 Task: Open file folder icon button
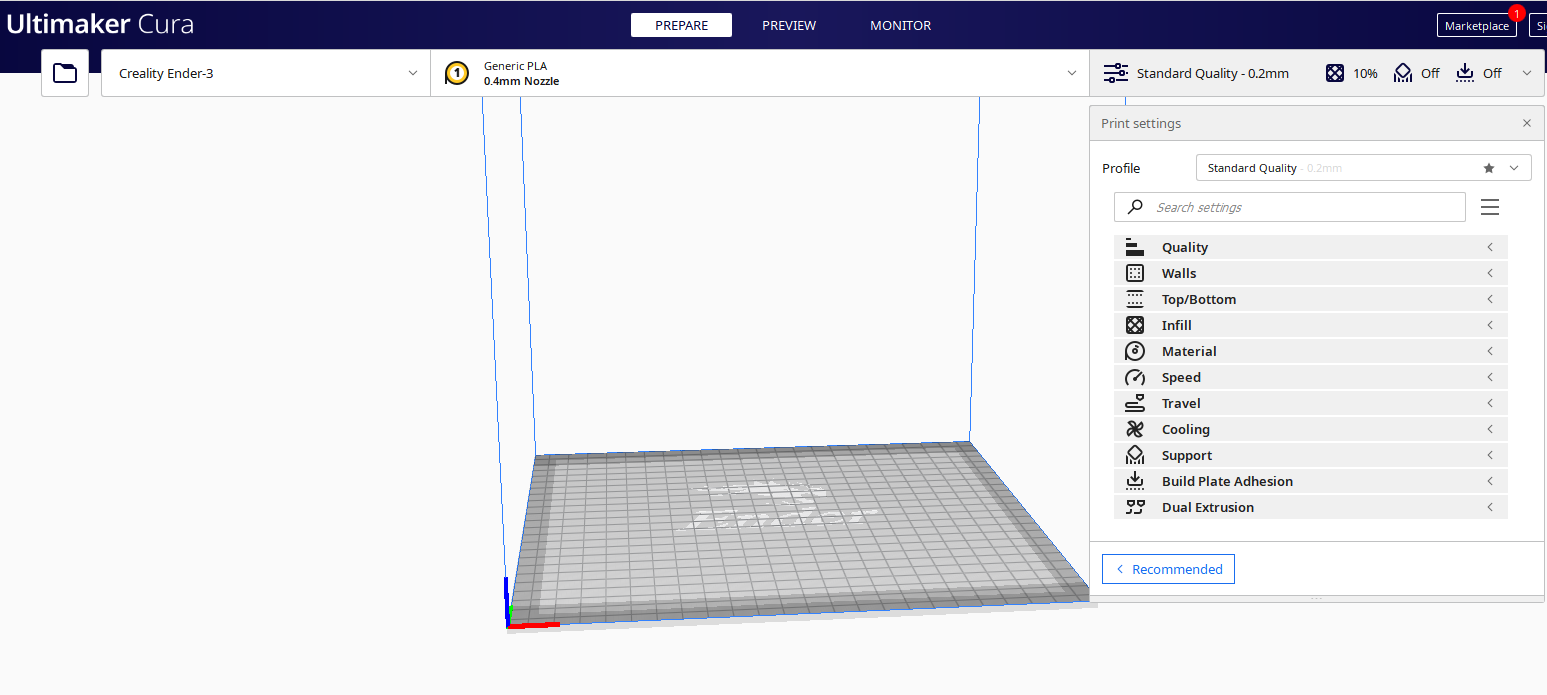(65, 73)
